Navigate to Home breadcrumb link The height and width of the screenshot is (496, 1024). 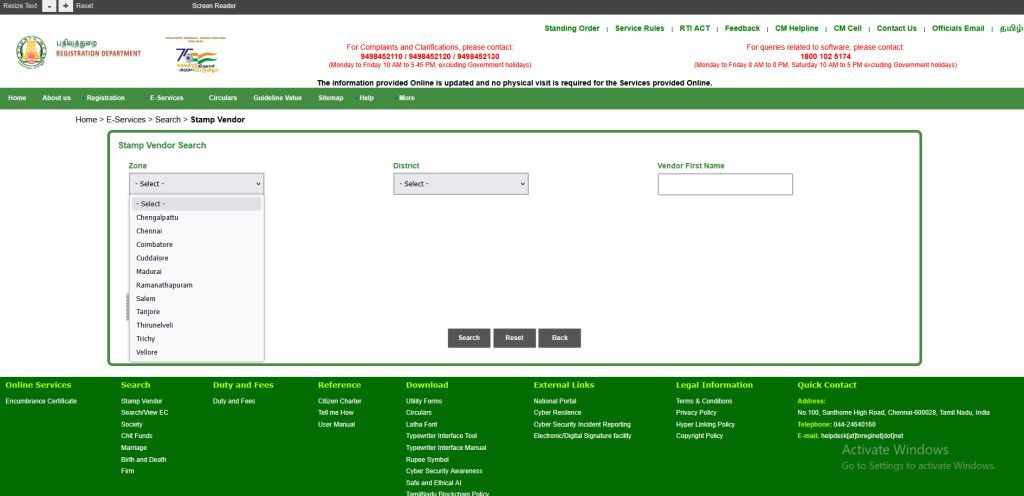click(x=86, y=120)
